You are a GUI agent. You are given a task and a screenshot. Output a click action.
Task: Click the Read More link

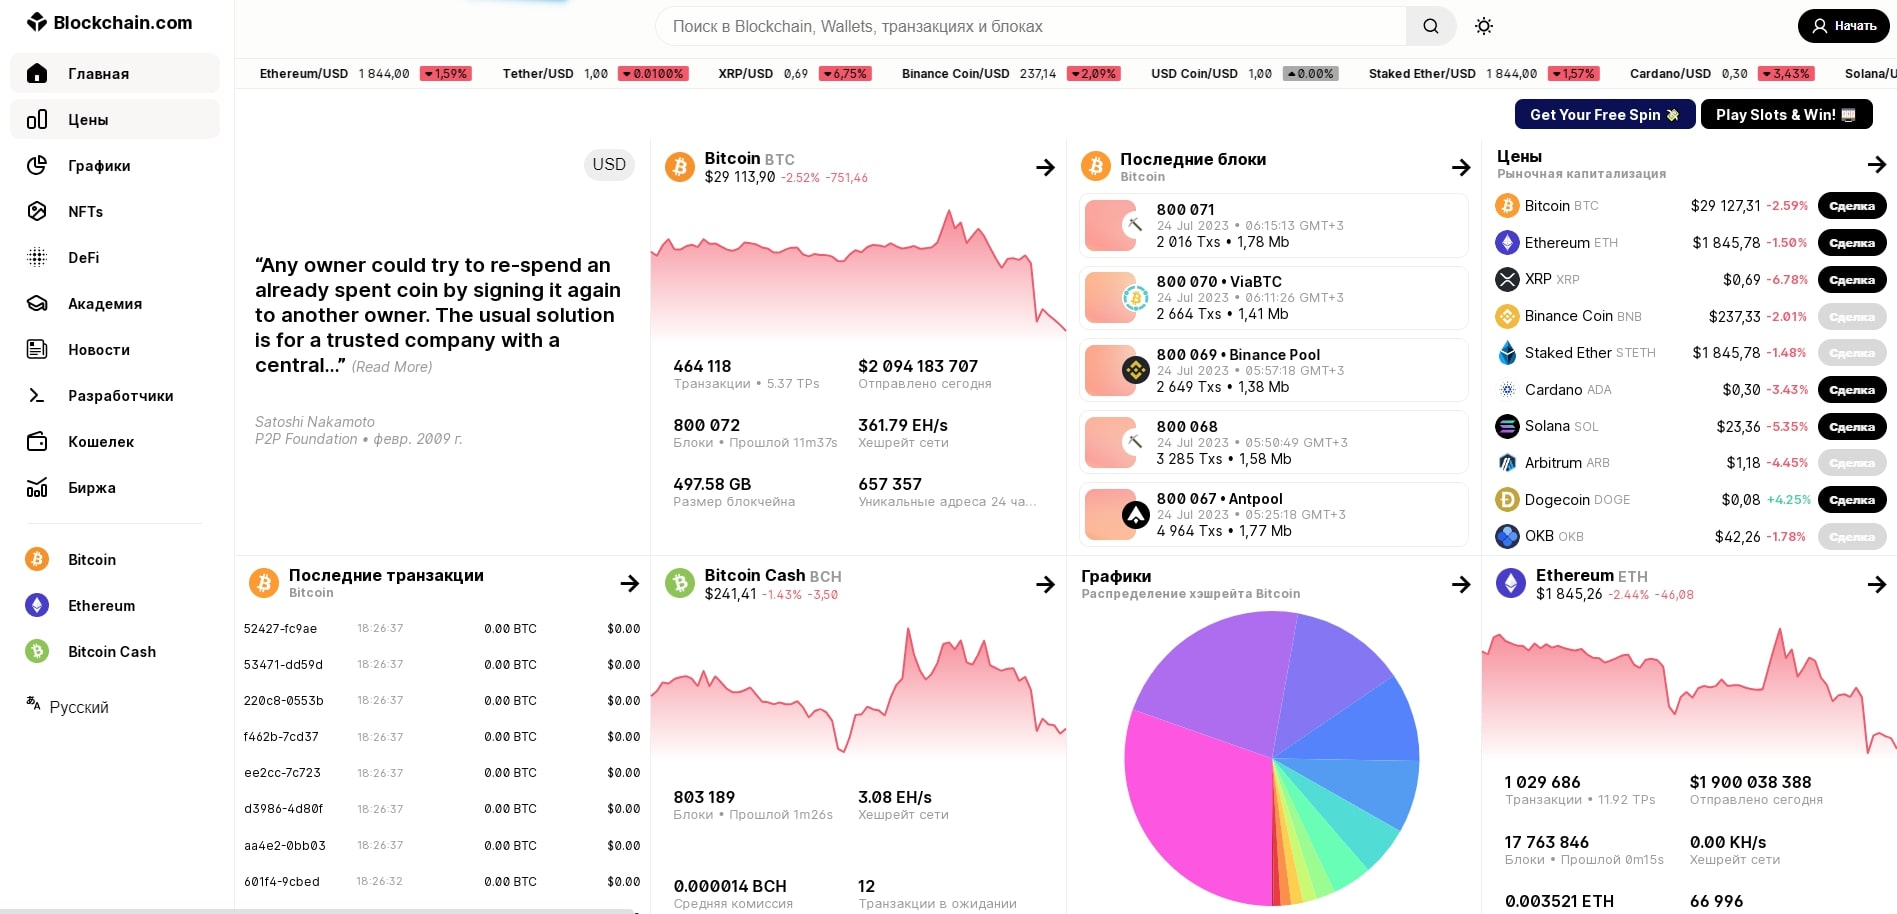(392, 367)
